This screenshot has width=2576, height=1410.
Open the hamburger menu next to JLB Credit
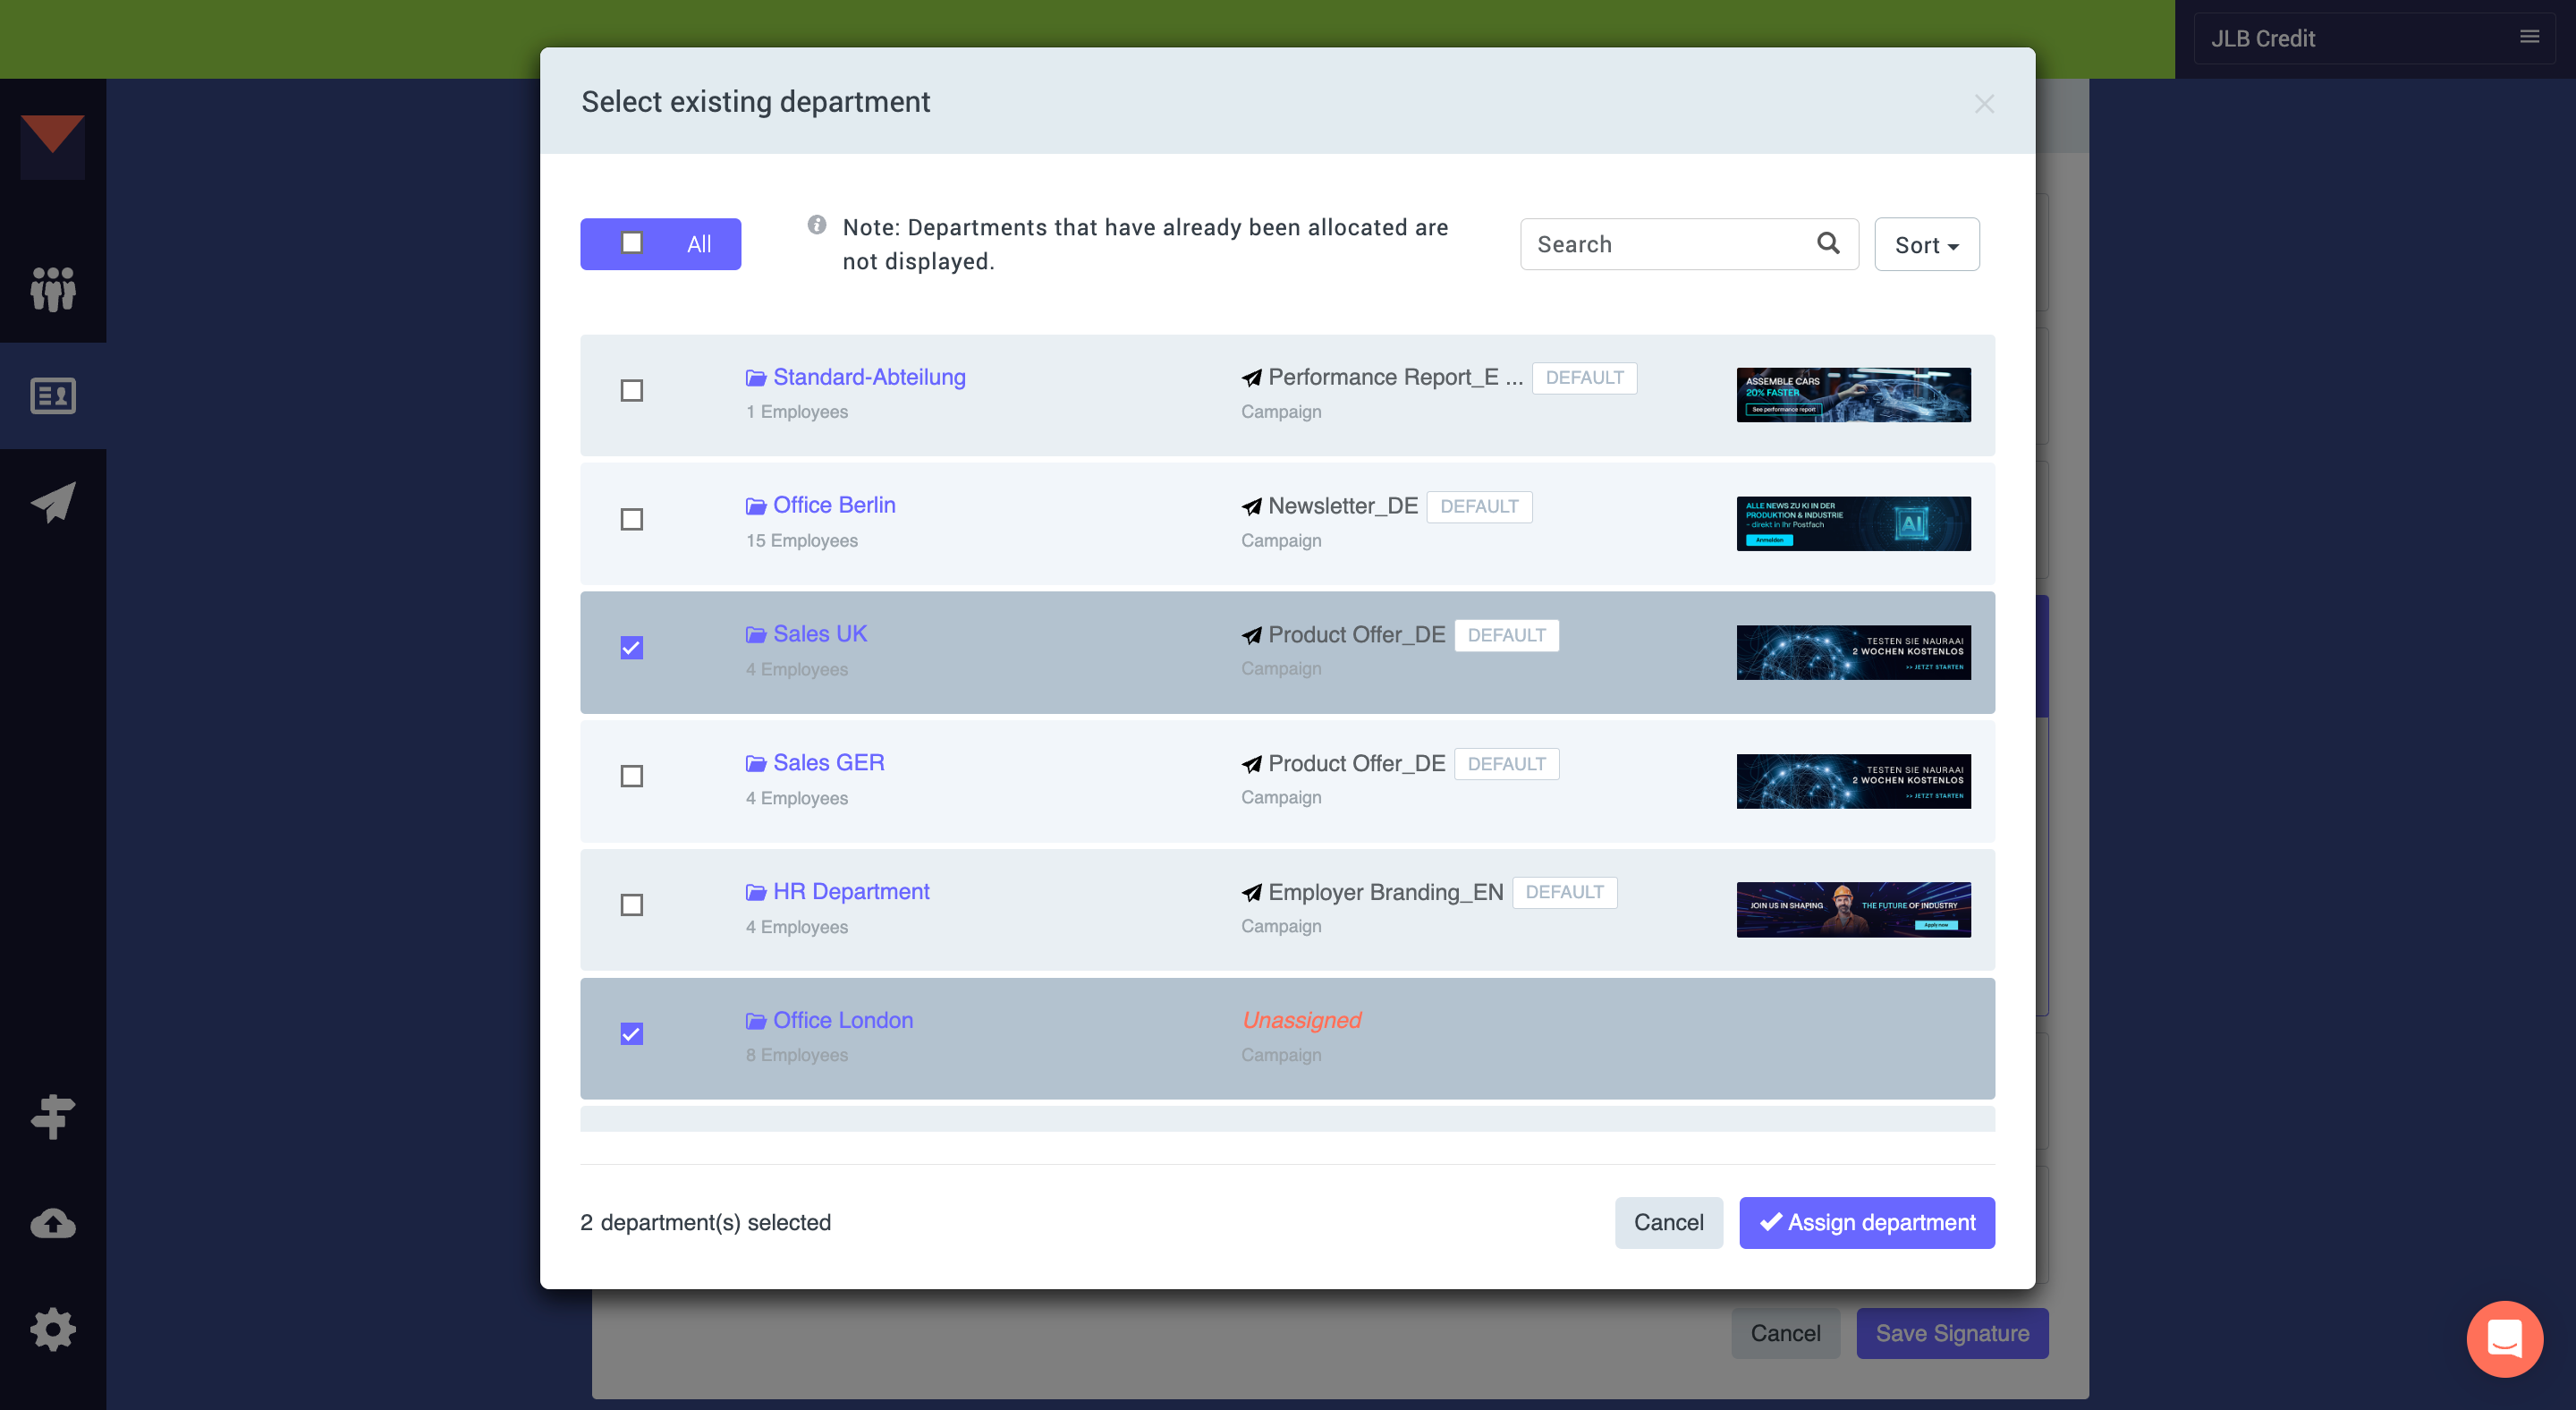(2530, 36)
